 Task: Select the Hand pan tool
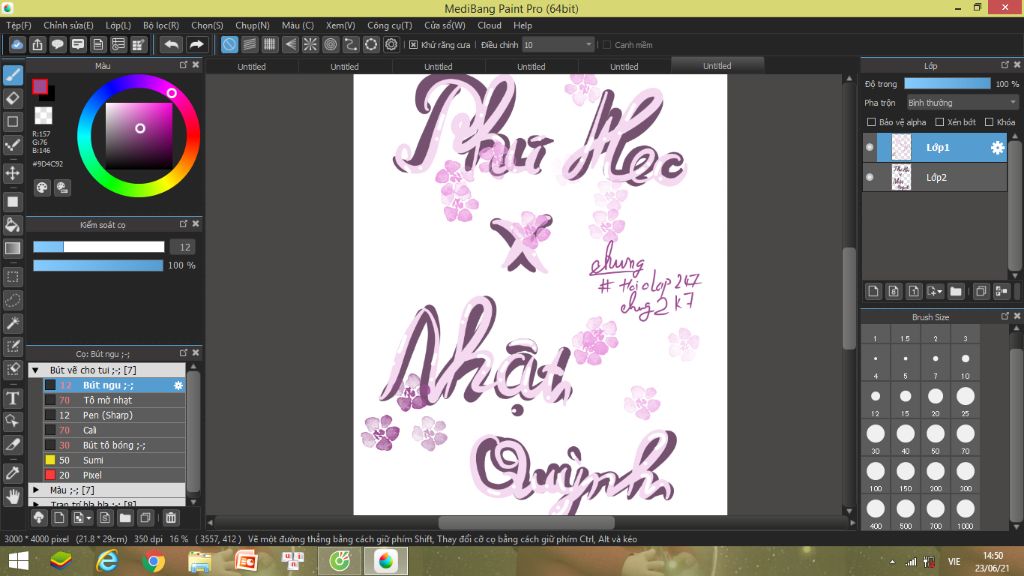coord(13,497)
